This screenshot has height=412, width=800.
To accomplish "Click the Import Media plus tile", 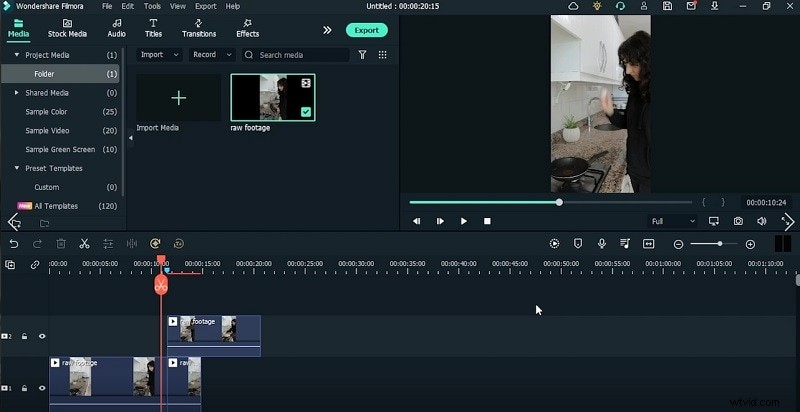I will [179, 98].
